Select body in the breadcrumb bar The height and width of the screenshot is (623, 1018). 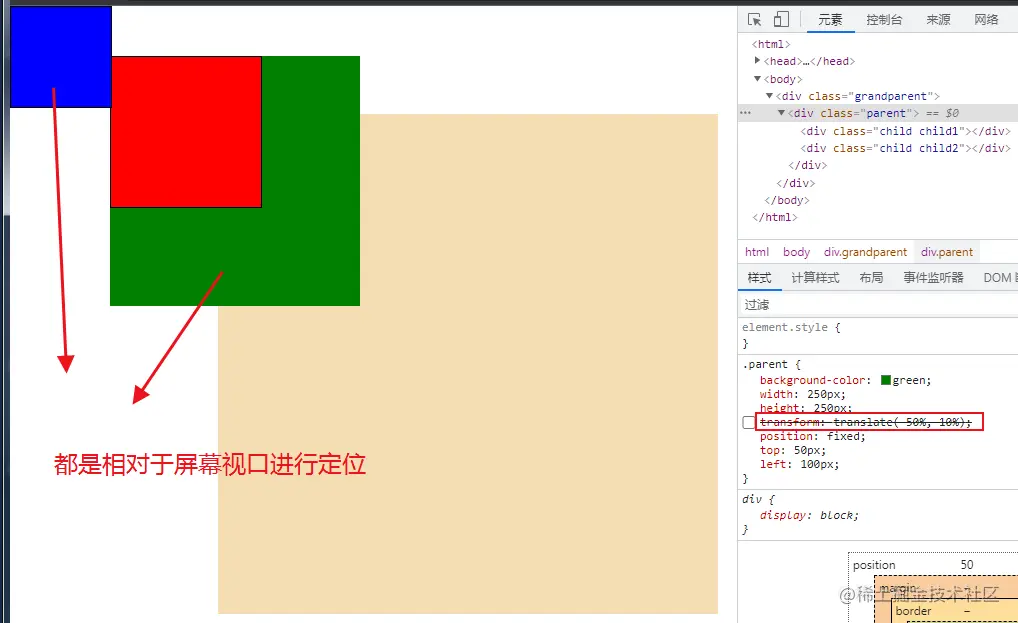tap(795, 251)
